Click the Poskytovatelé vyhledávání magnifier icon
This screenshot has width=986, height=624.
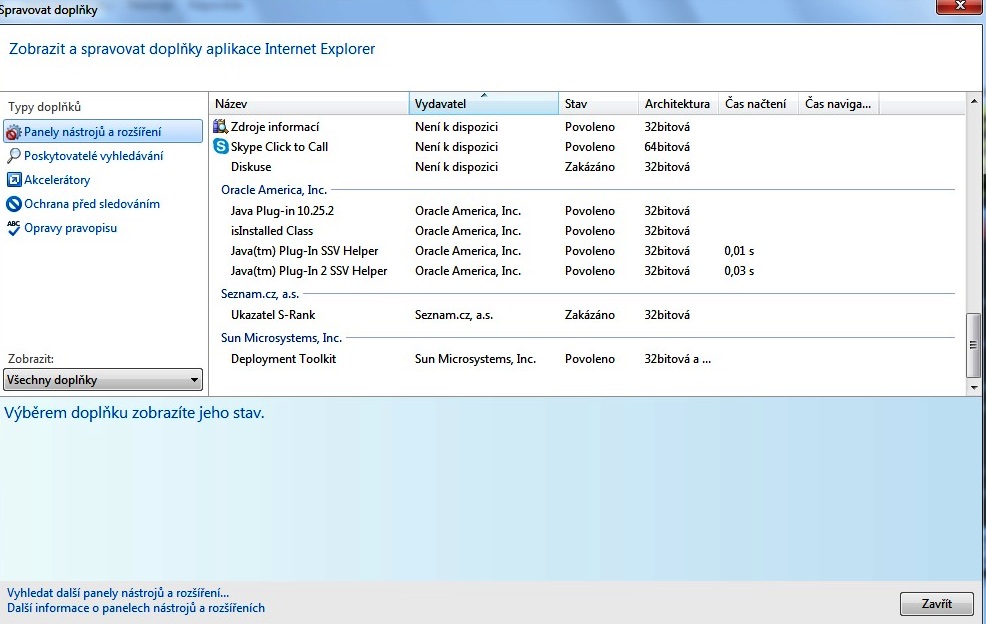pyautogui.click(x=13, y=156)
